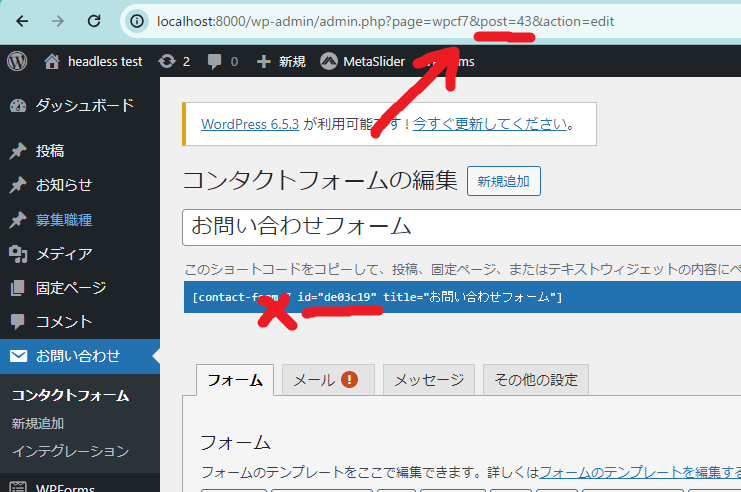Open コンタクトフォーム submenu item

coord(70,396)
